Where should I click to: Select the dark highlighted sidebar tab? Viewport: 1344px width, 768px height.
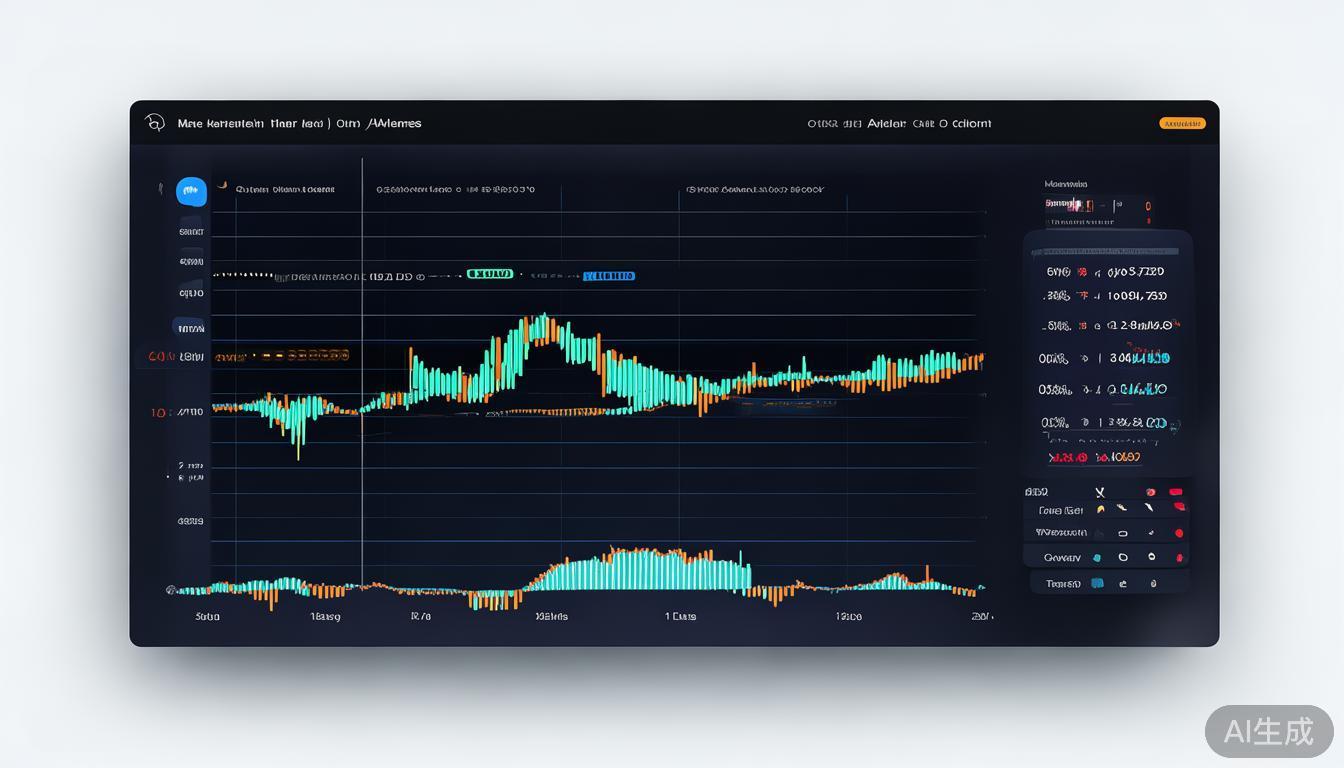[x=188, y=328]
